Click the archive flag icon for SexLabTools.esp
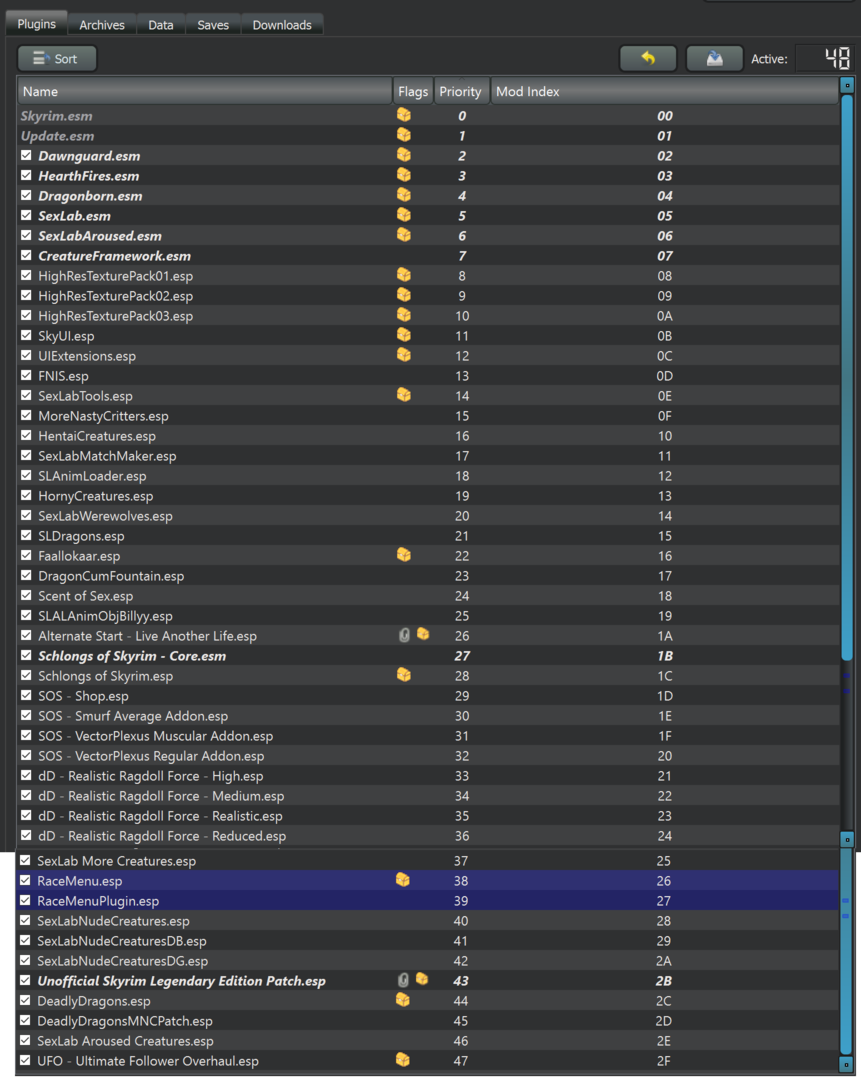The width and height of the screenshot is (861, 1080). point(404,395)
